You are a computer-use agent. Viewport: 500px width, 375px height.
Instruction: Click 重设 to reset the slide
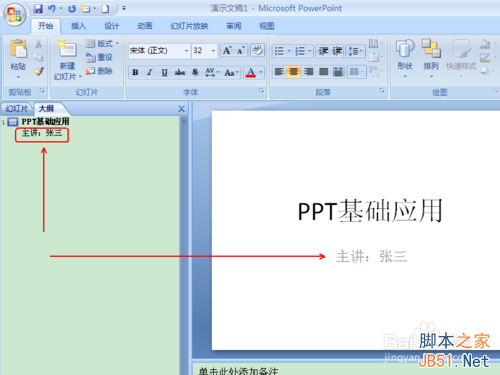(99, 57)
